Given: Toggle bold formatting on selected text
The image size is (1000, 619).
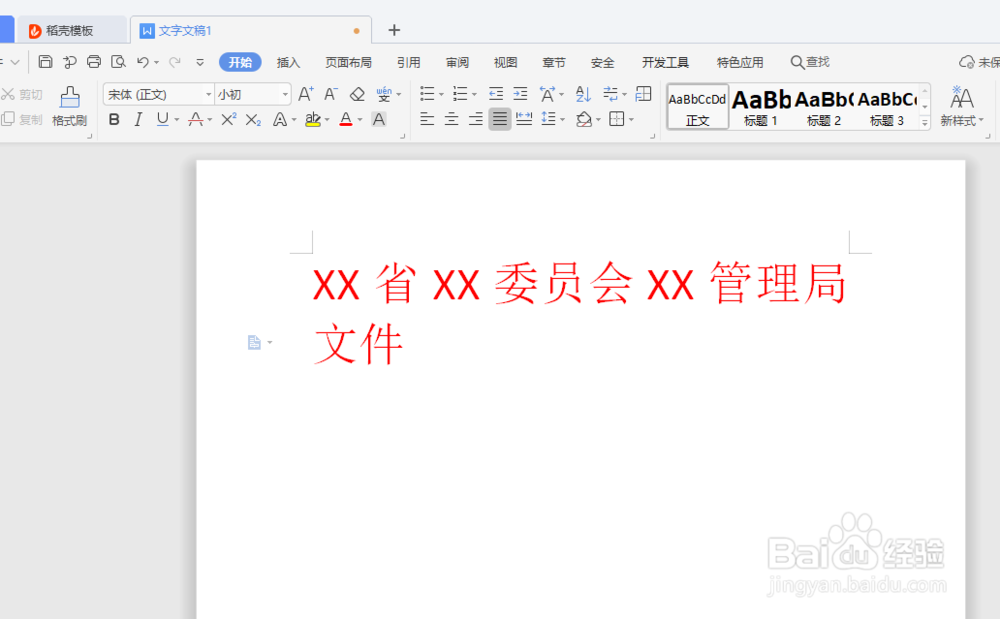Looking at the screenshot, I should 113,118.
